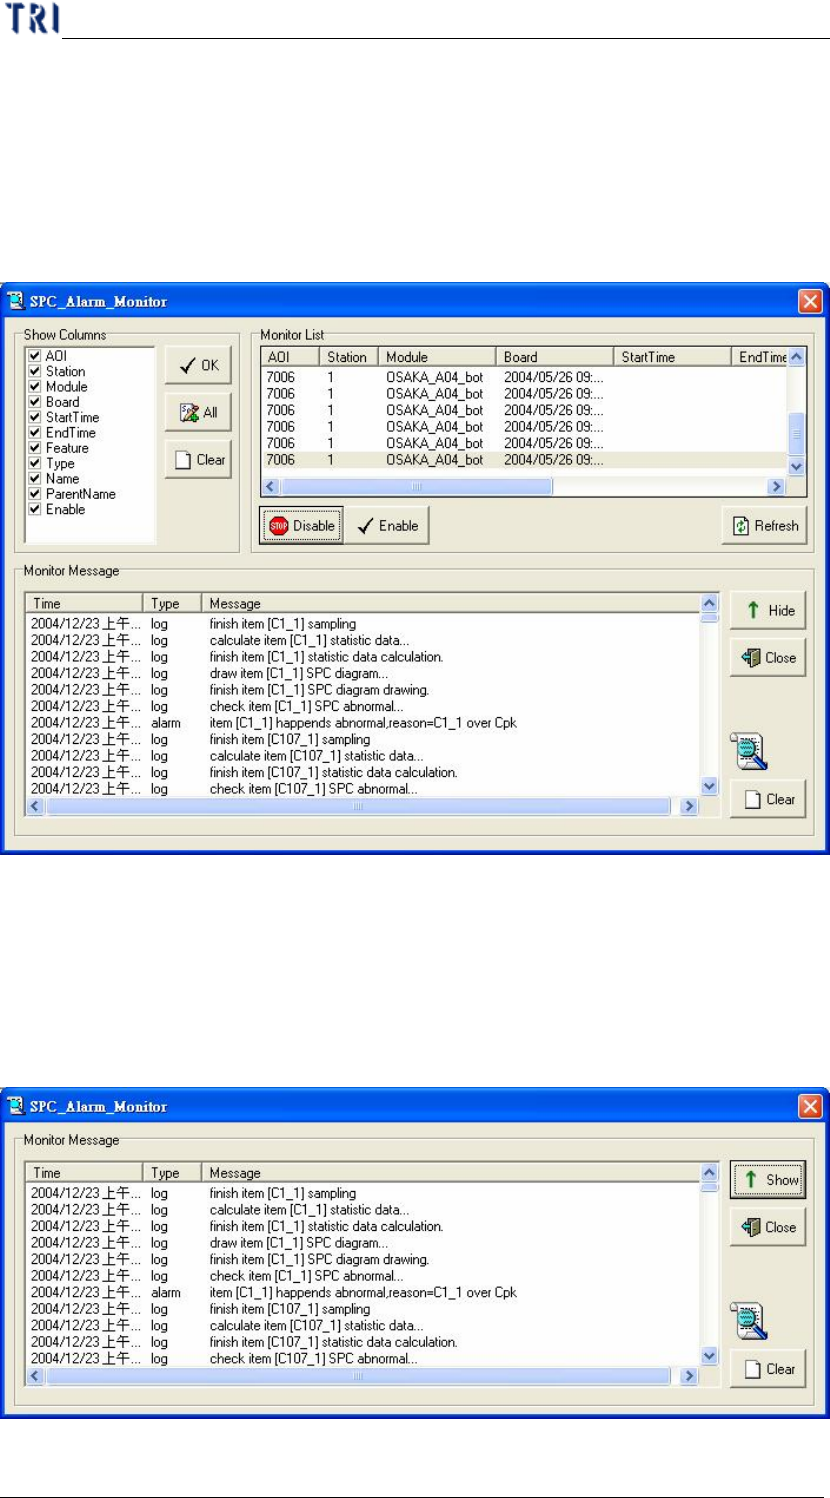
Task: Click Show button in lower window
Action: click(x=768, y=1179)
